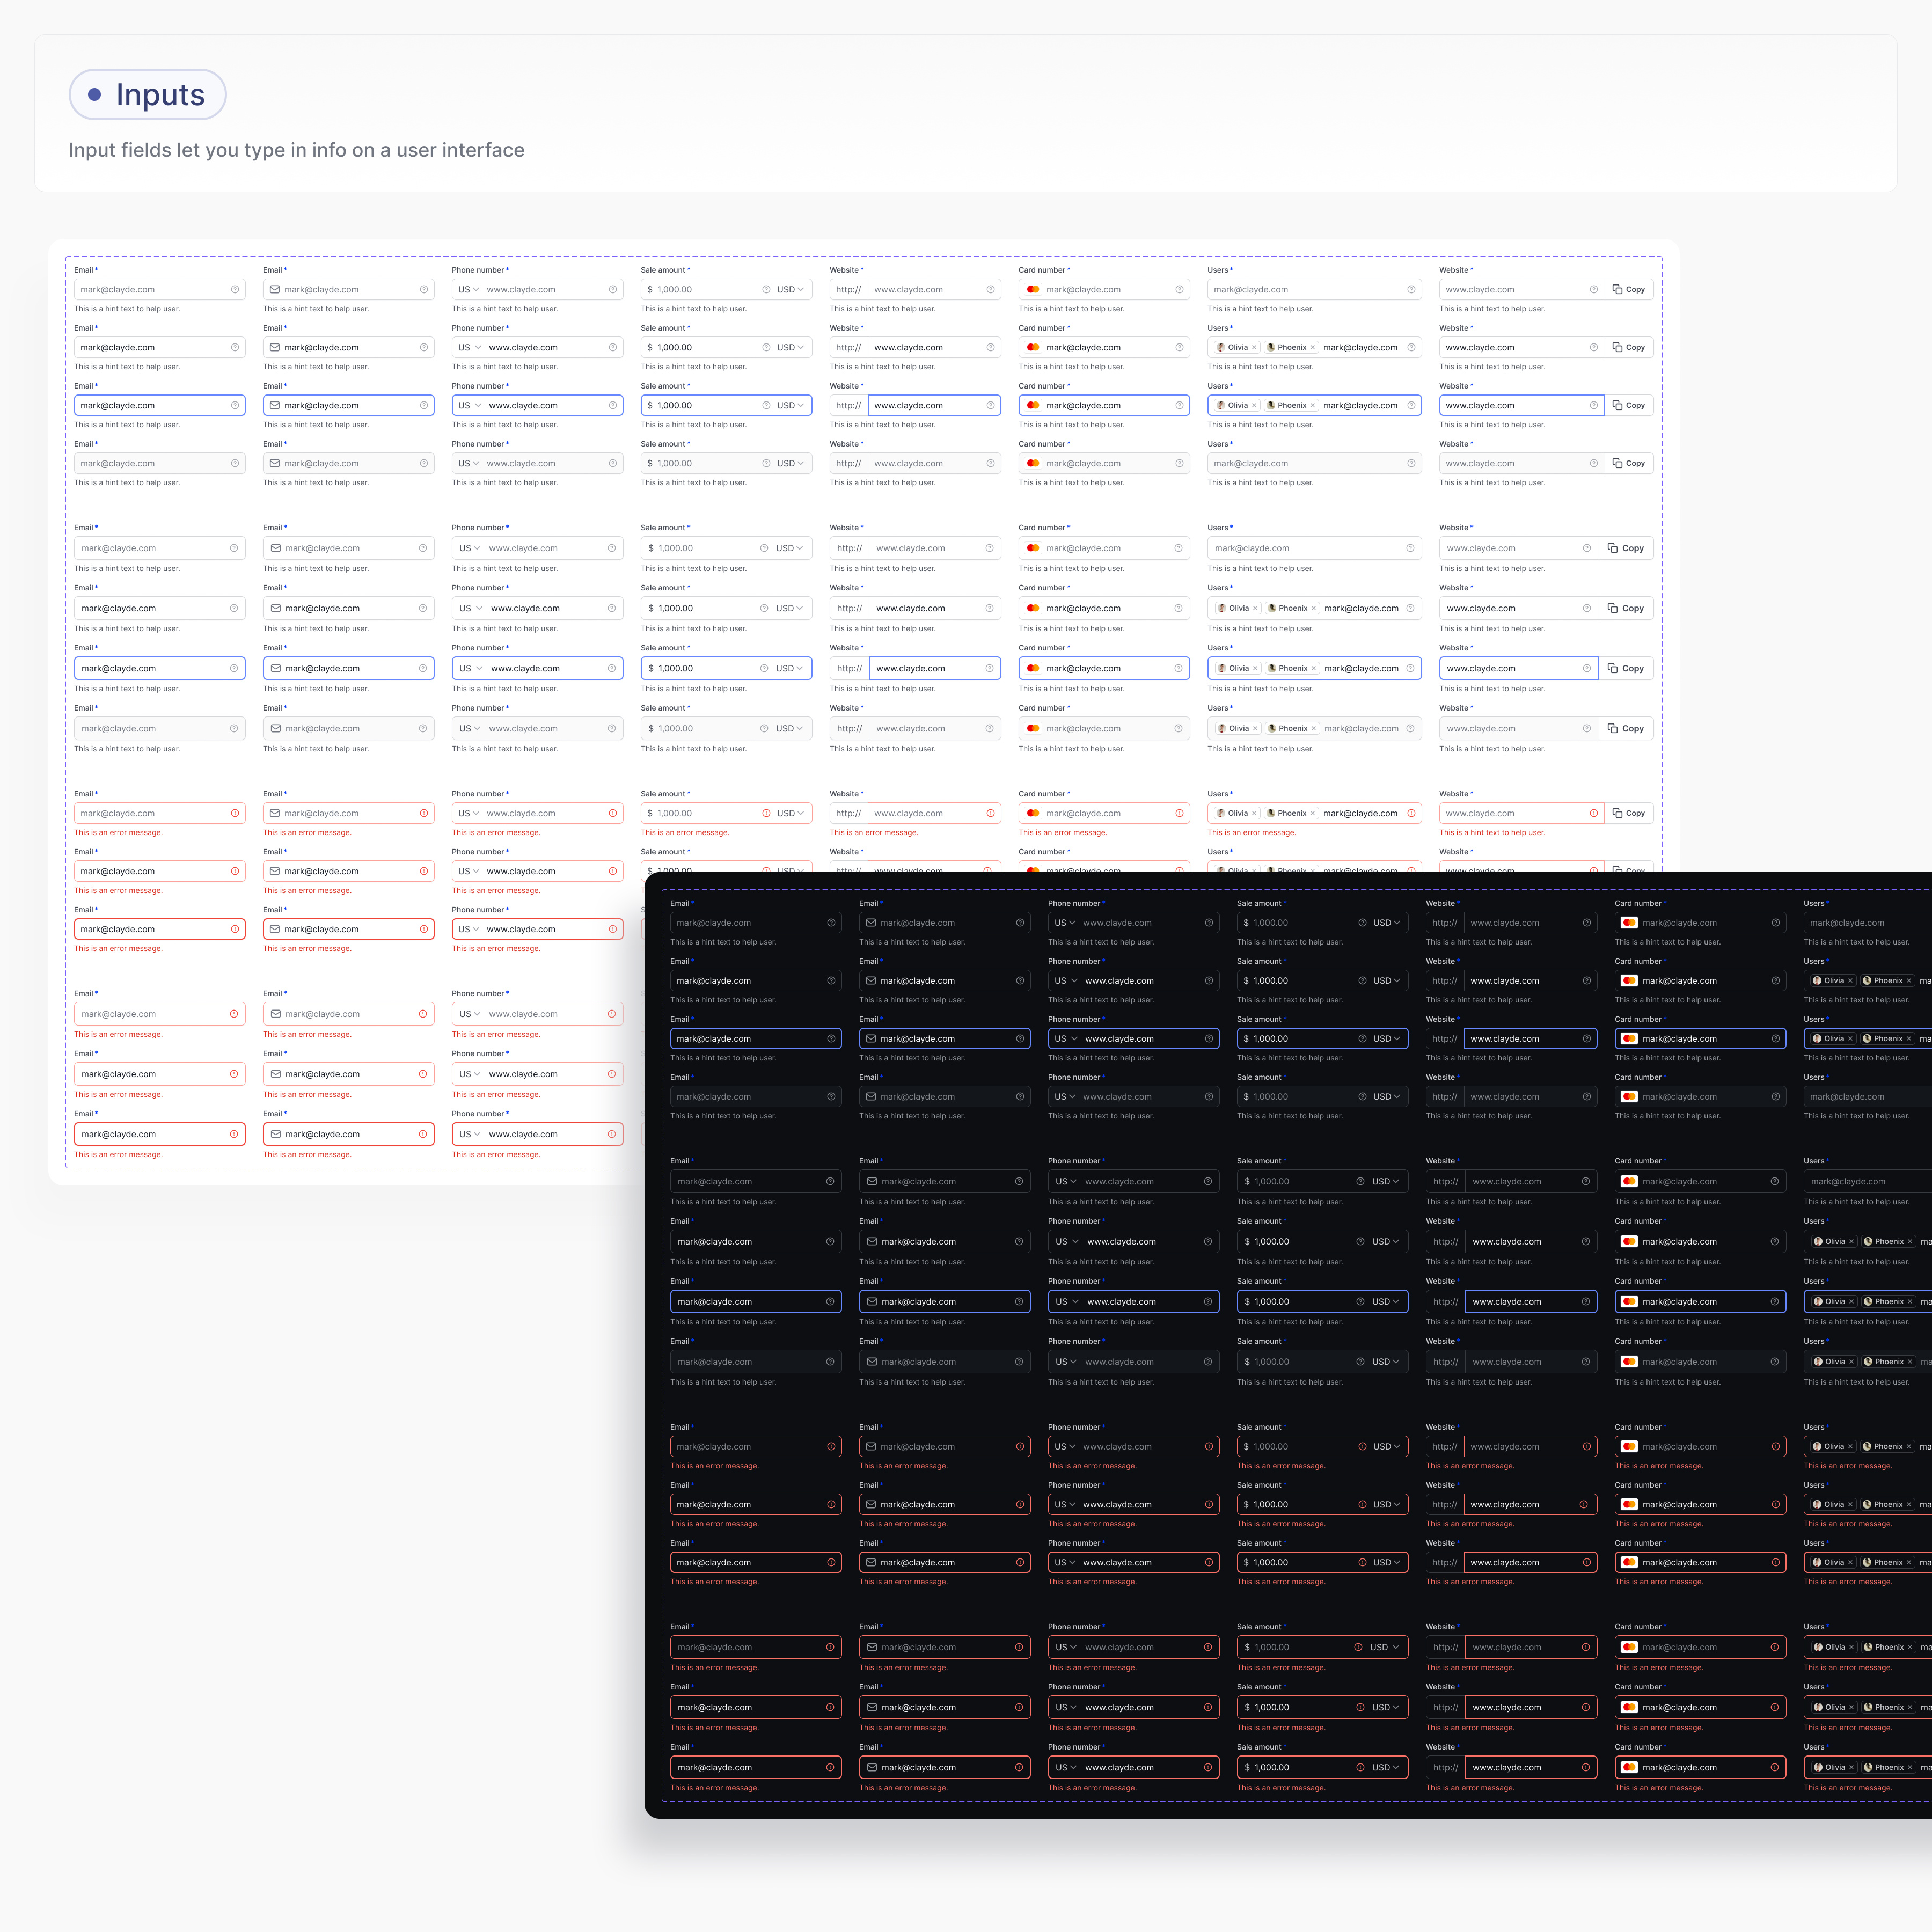Click the error icon in a red Email field
Image resolution: width=1932 pixels, height=1932 pixels.
click(236, 813)
